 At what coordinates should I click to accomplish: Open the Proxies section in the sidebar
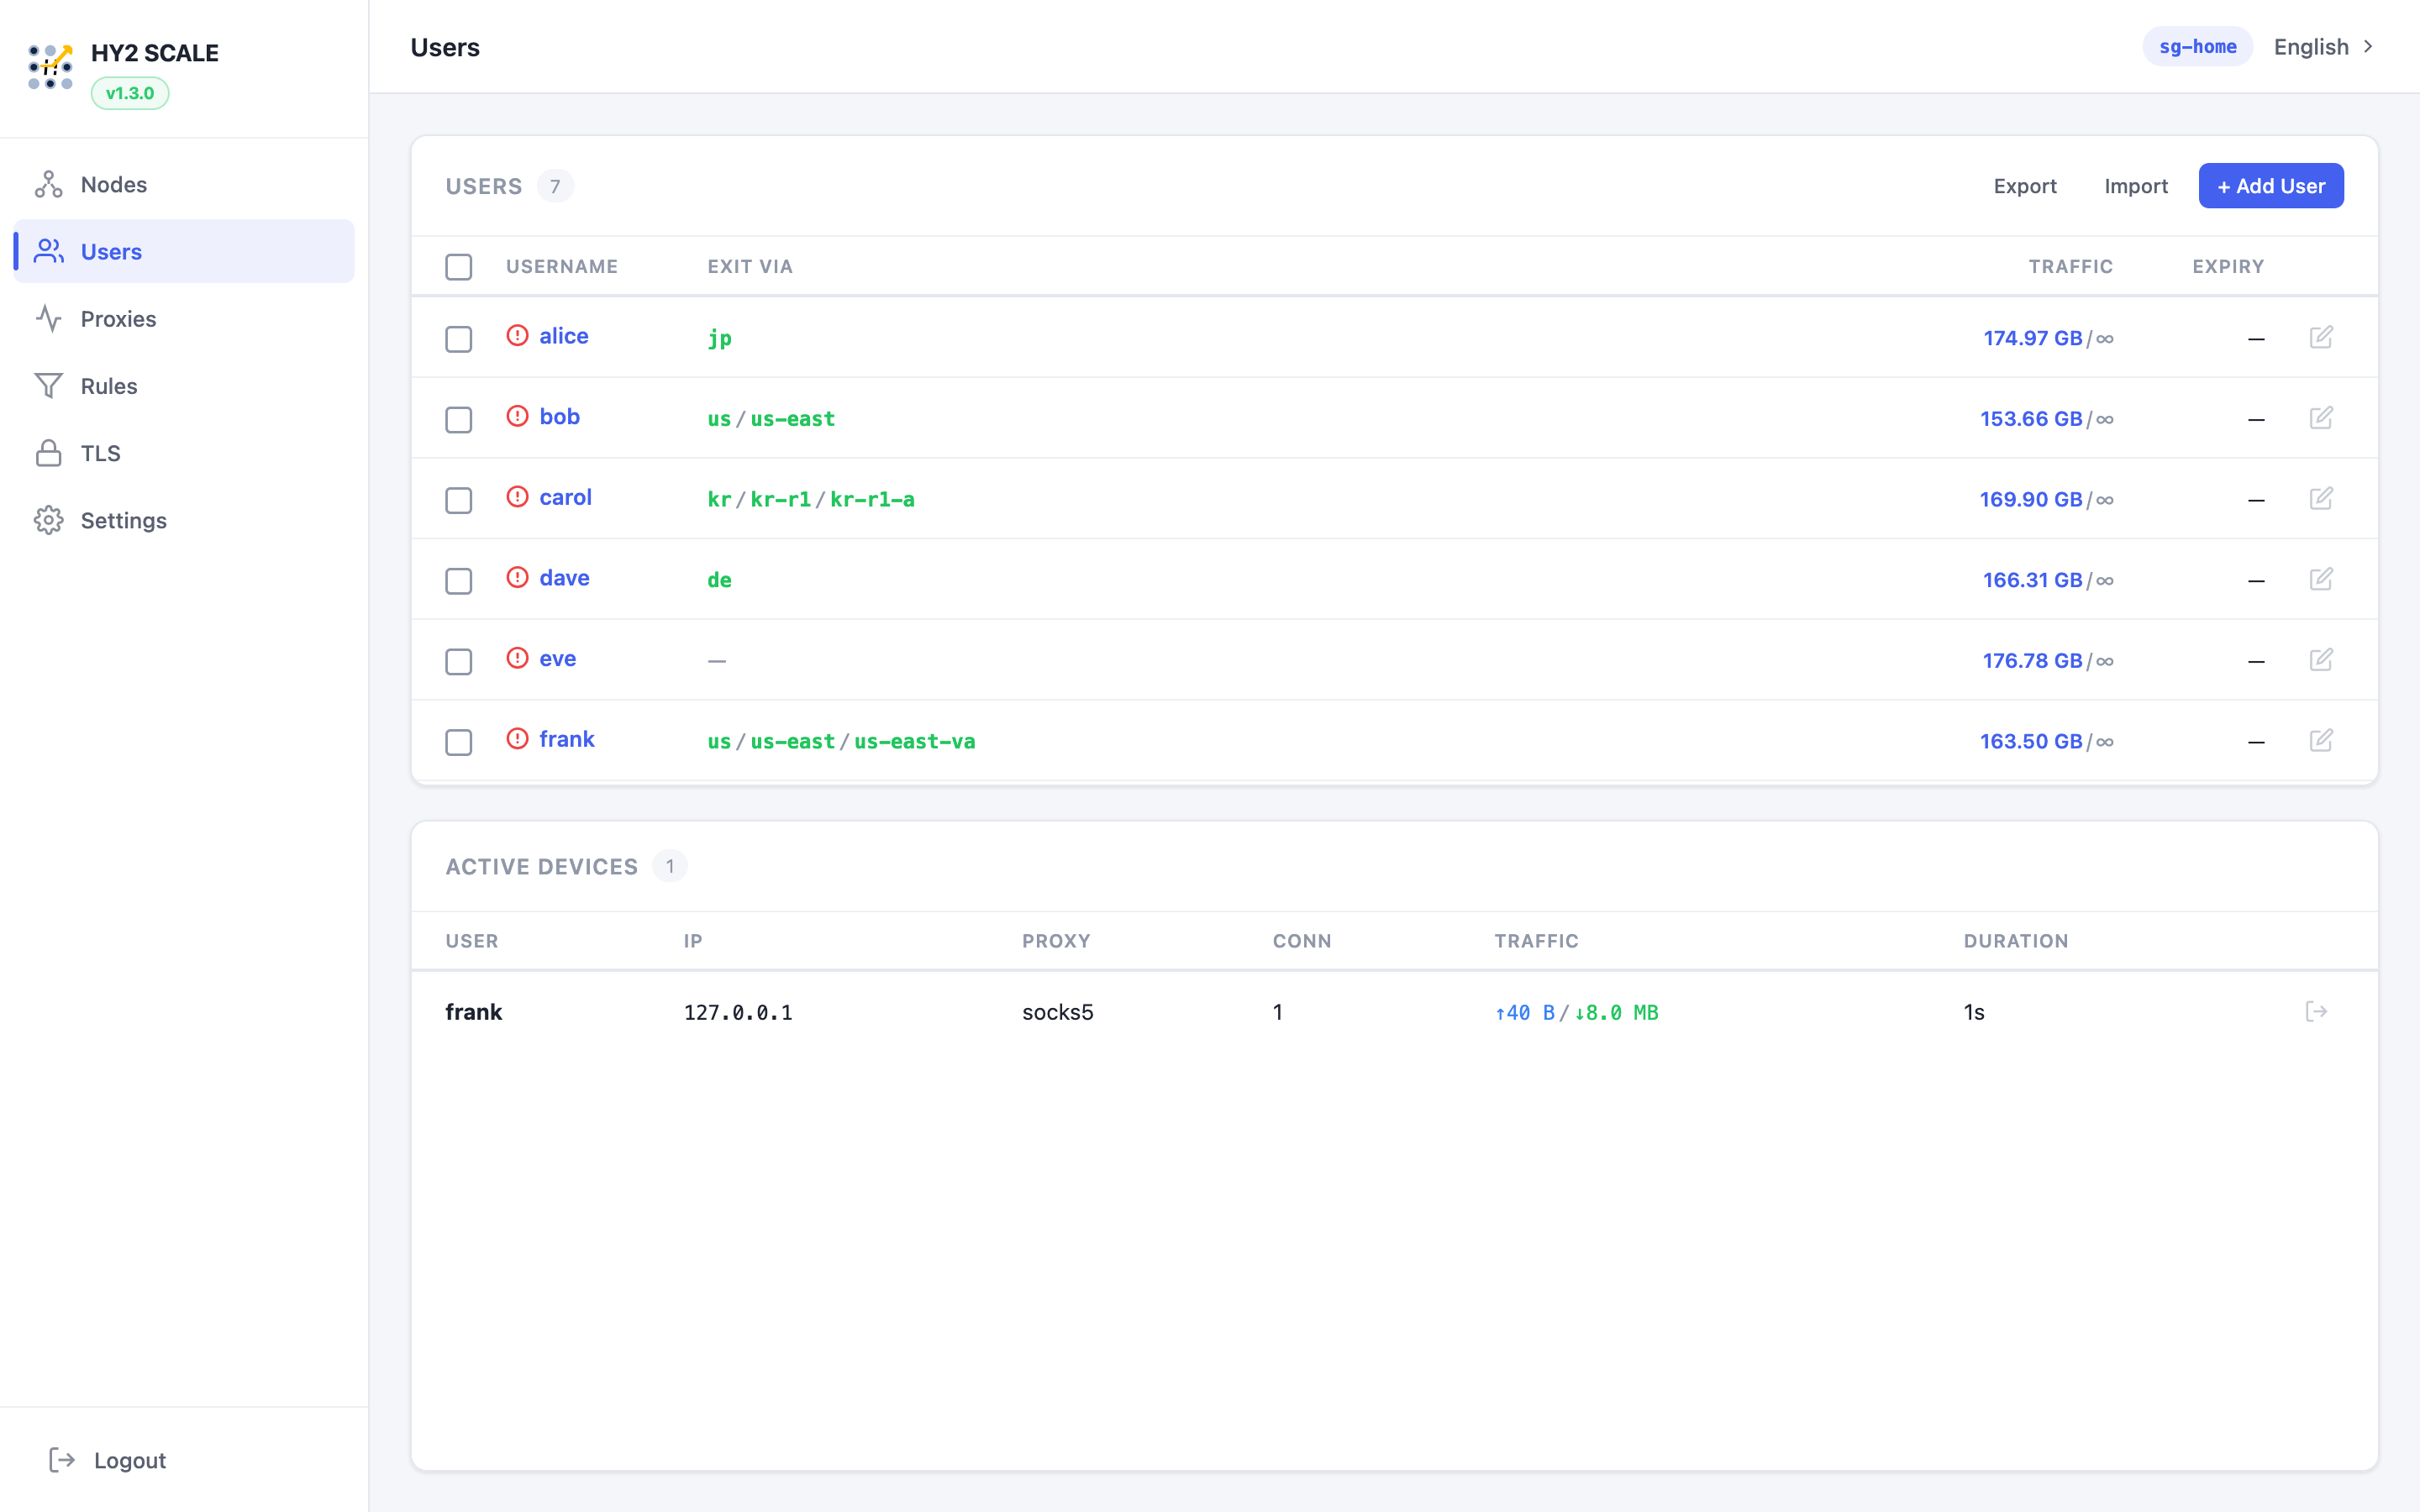point(118,319)
